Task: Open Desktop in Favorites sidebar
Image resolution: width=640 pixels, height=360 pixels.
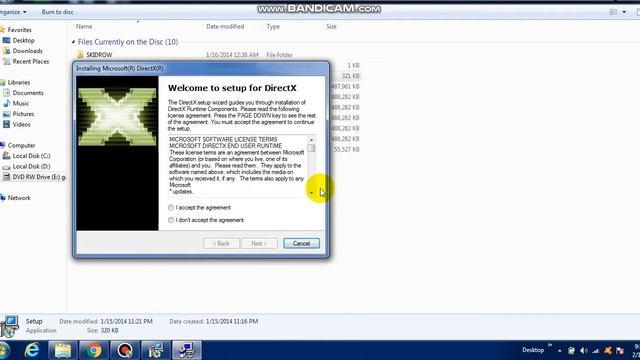Action: coord(23,40)
